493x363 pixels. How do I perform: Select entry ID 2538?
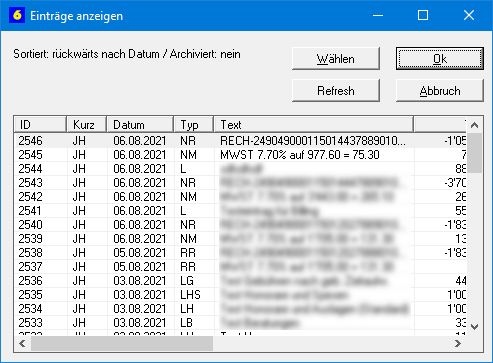[240, 253]
